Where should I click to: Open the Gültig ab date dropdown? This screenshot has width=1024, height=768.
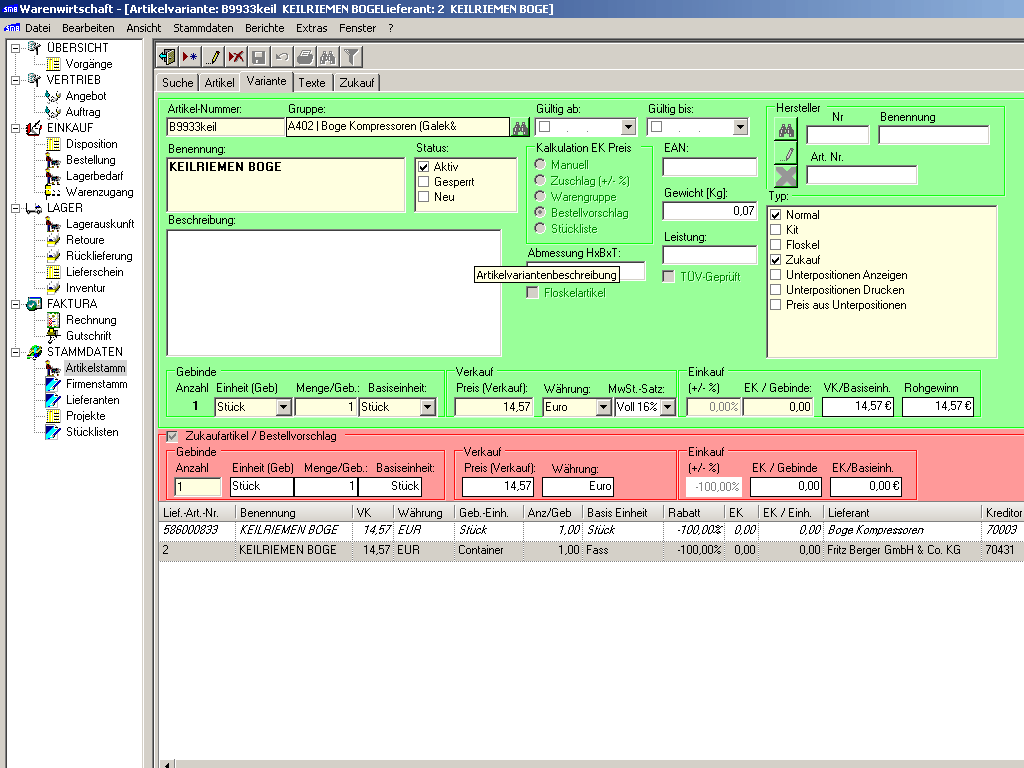click(628, 127)
